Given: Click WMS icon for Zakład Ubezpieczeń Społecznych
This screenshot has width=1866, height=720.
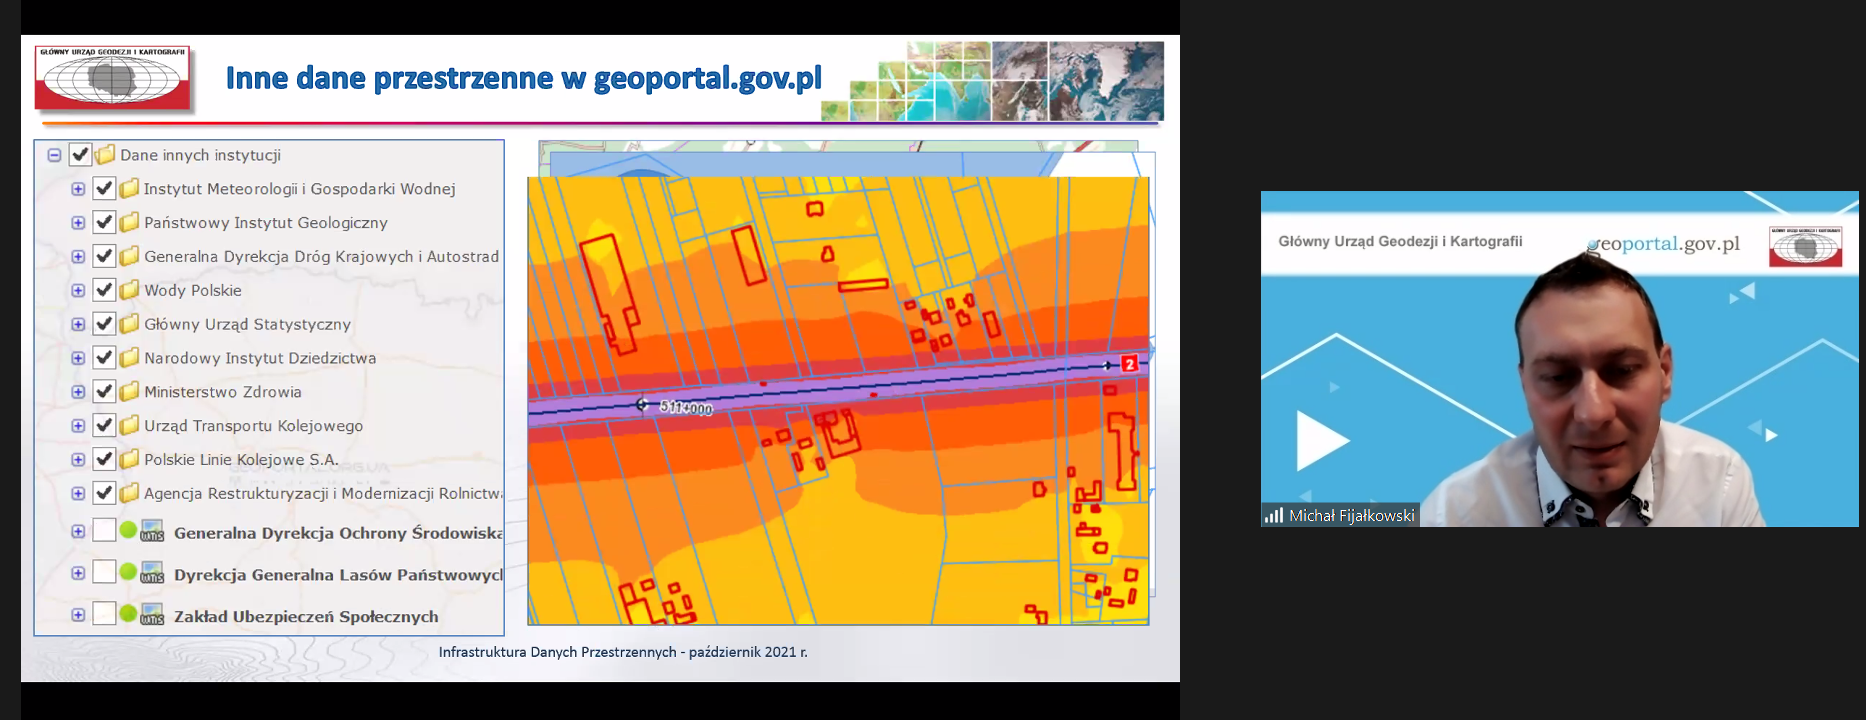Looking at the screenshot, I should [152, 615].
